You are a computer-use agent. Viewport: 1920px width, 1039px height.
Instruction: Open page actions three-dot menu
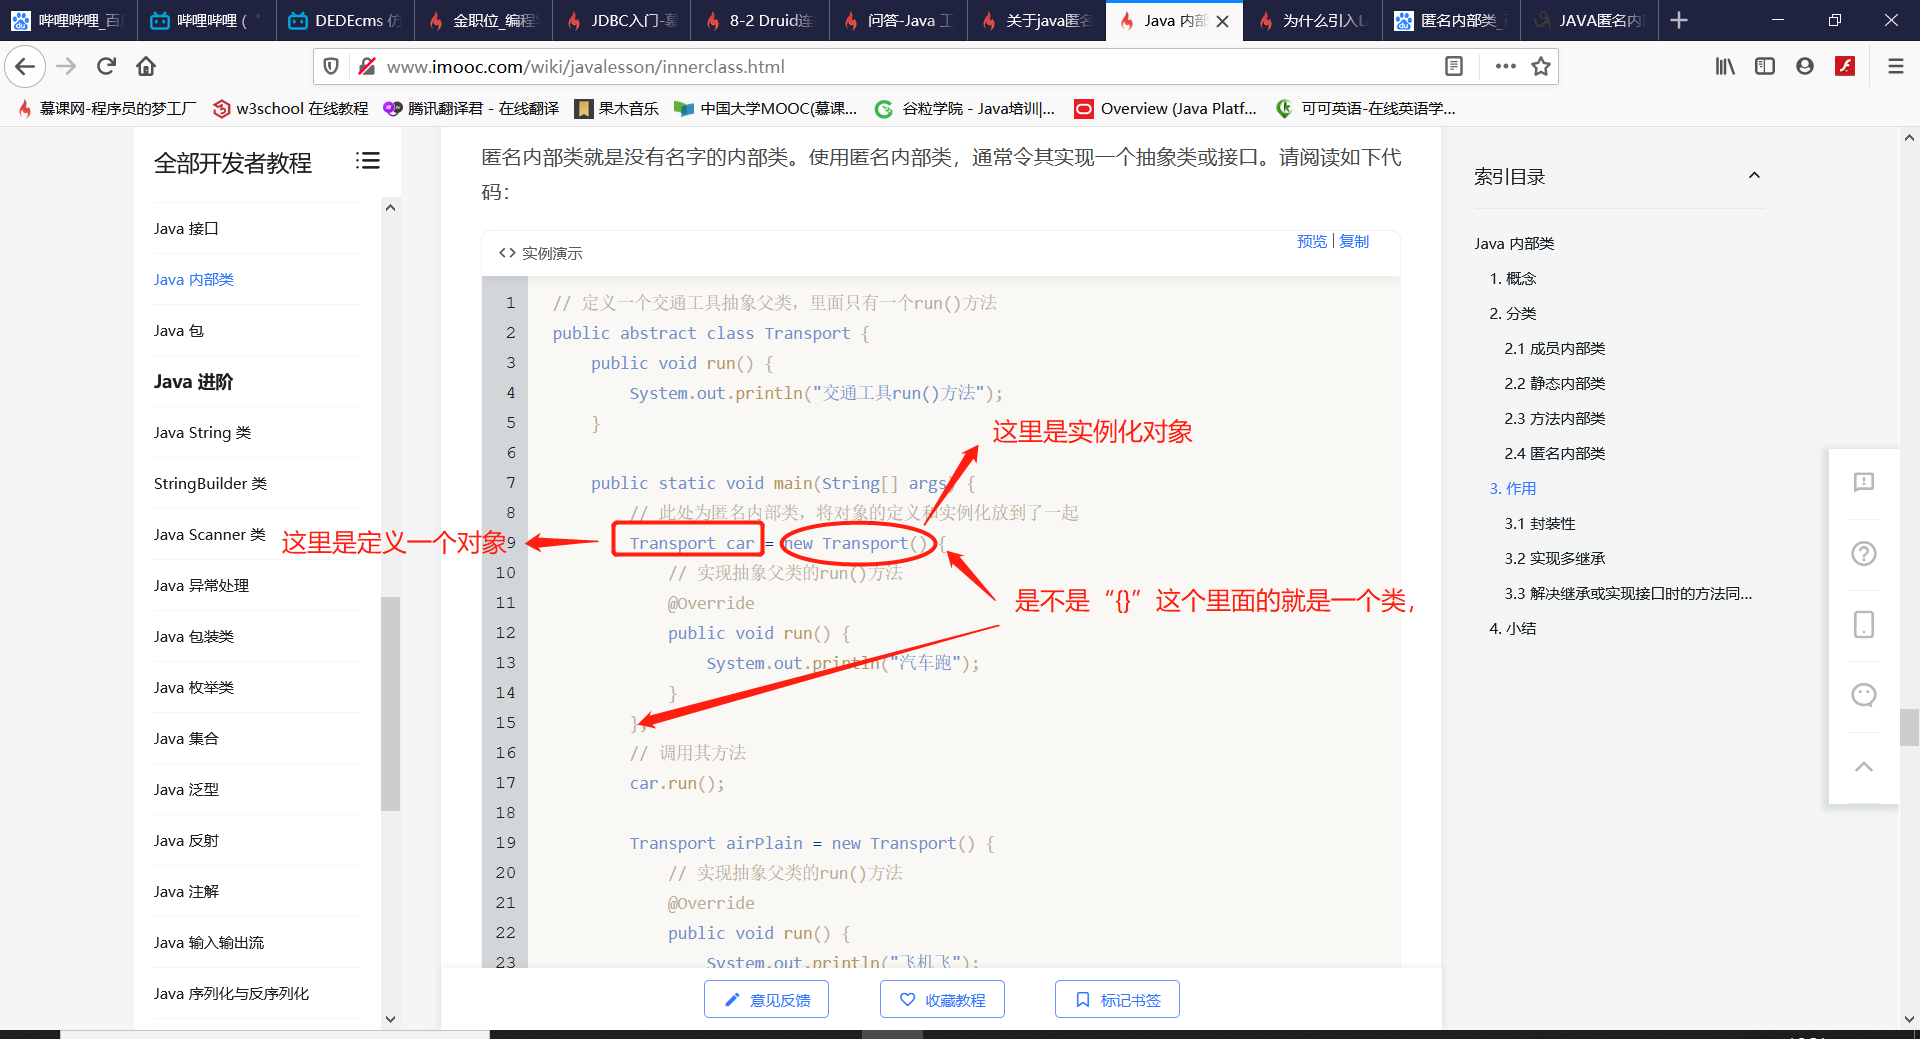(1505, 66)
